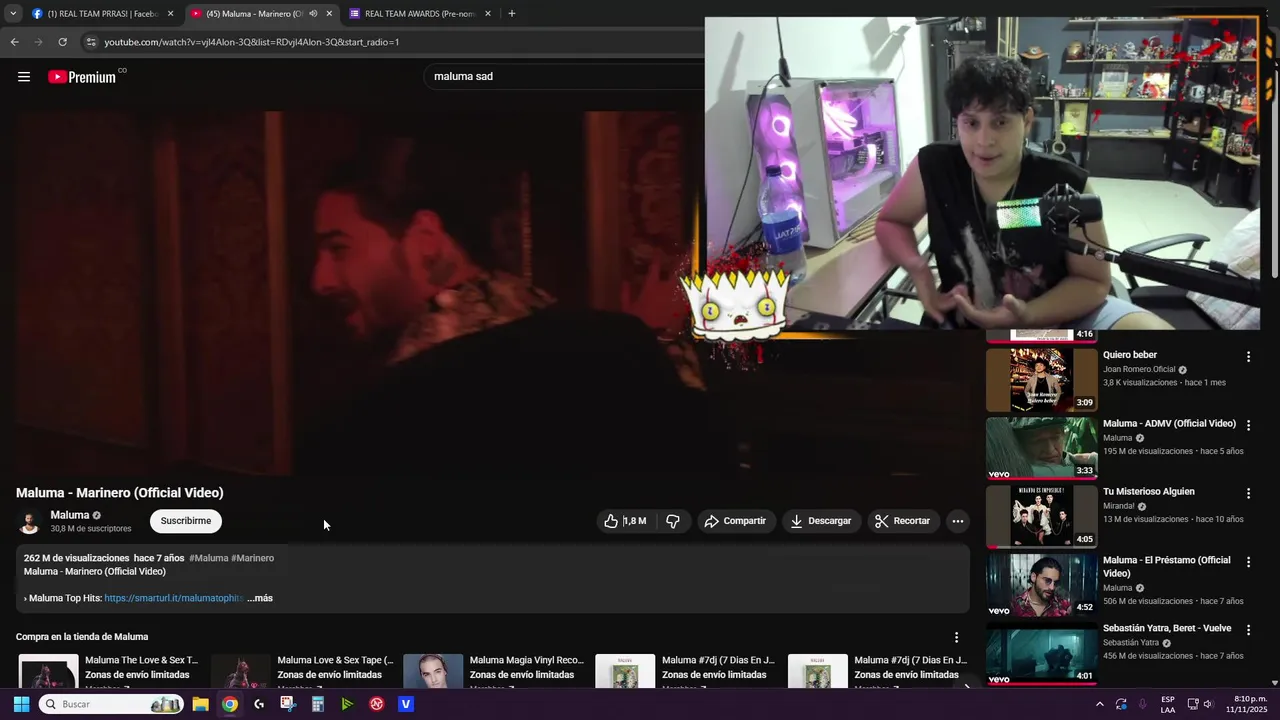1280x720 pixels.
Task: Click the ESP LAA language indicator
Action: coord(1168,704)
